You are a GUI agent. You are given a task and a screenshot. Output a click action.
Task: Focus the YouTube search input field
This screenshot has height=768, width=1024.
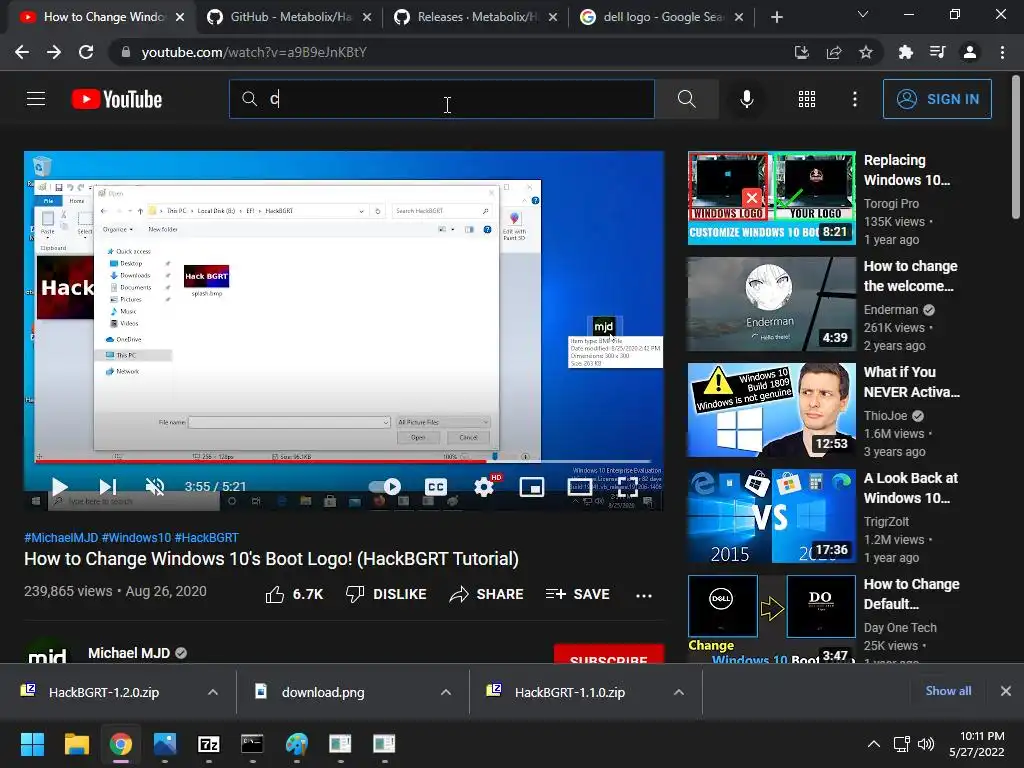442,99
